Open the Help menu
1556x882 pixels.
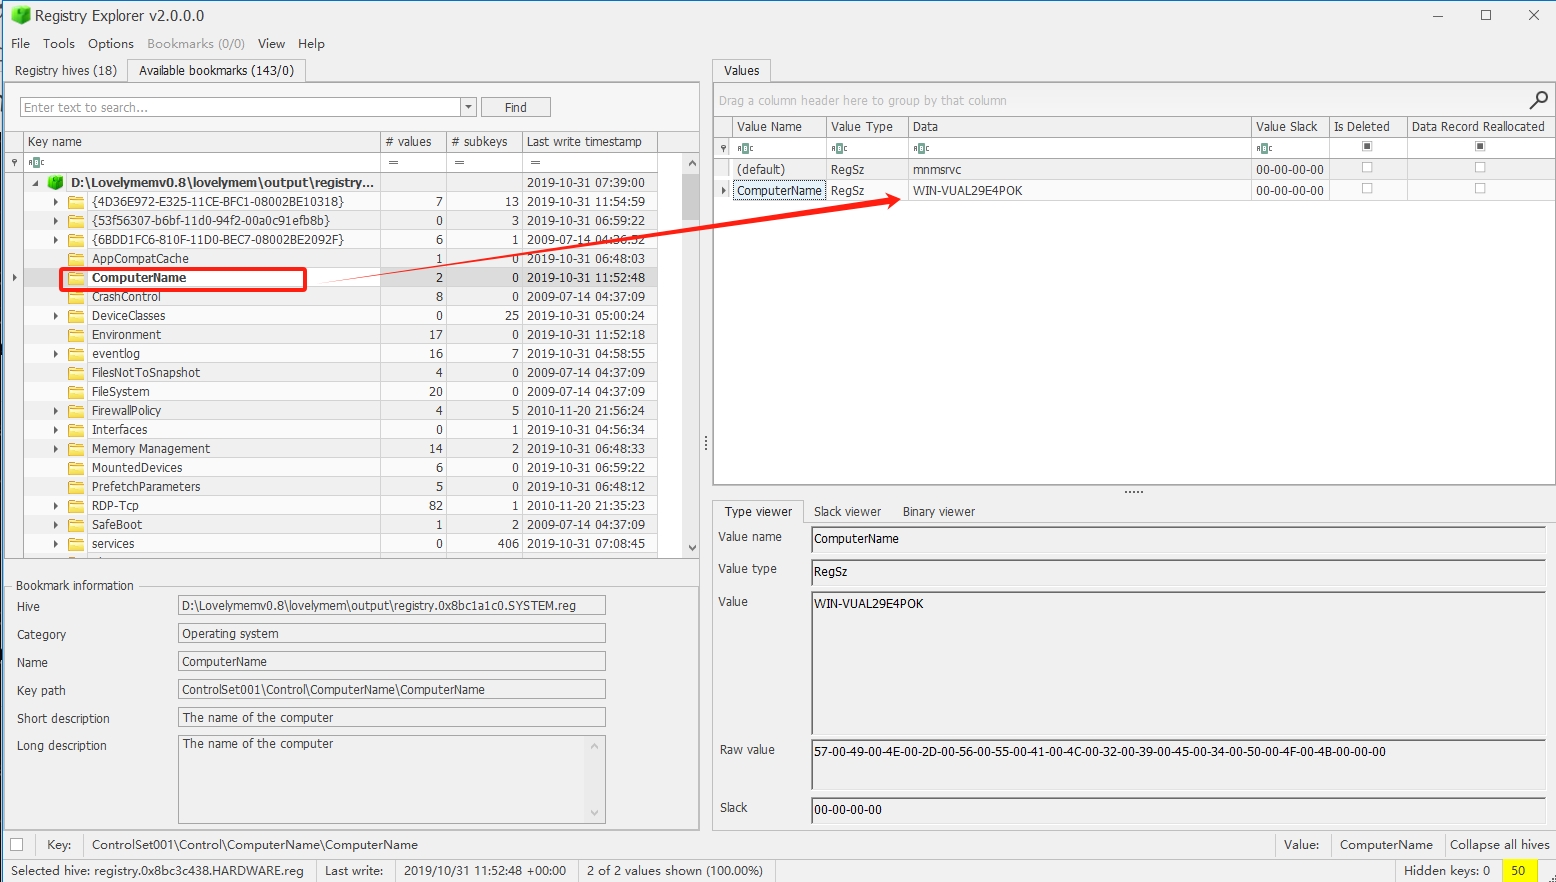(x=311, y=44)
